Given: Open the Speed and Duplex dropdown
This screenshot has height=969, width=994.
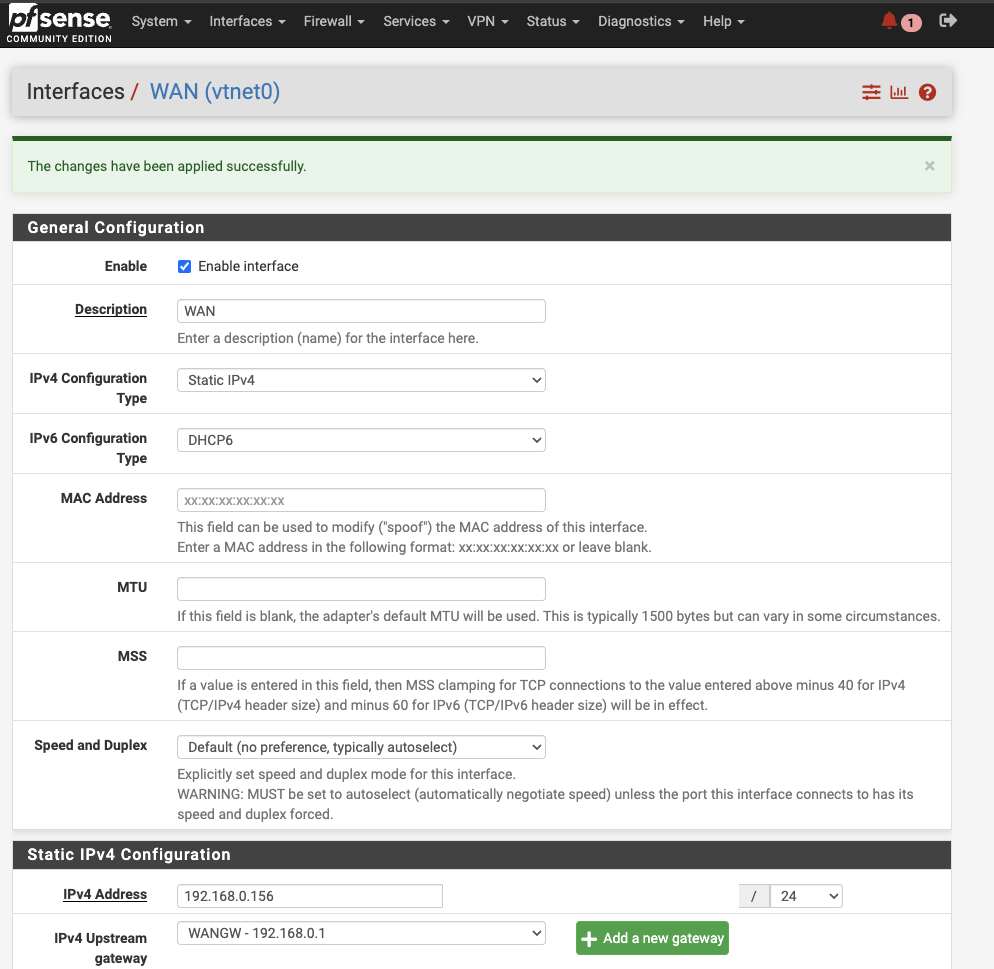Looking at the screenshot, I should [x=360, y=747].
